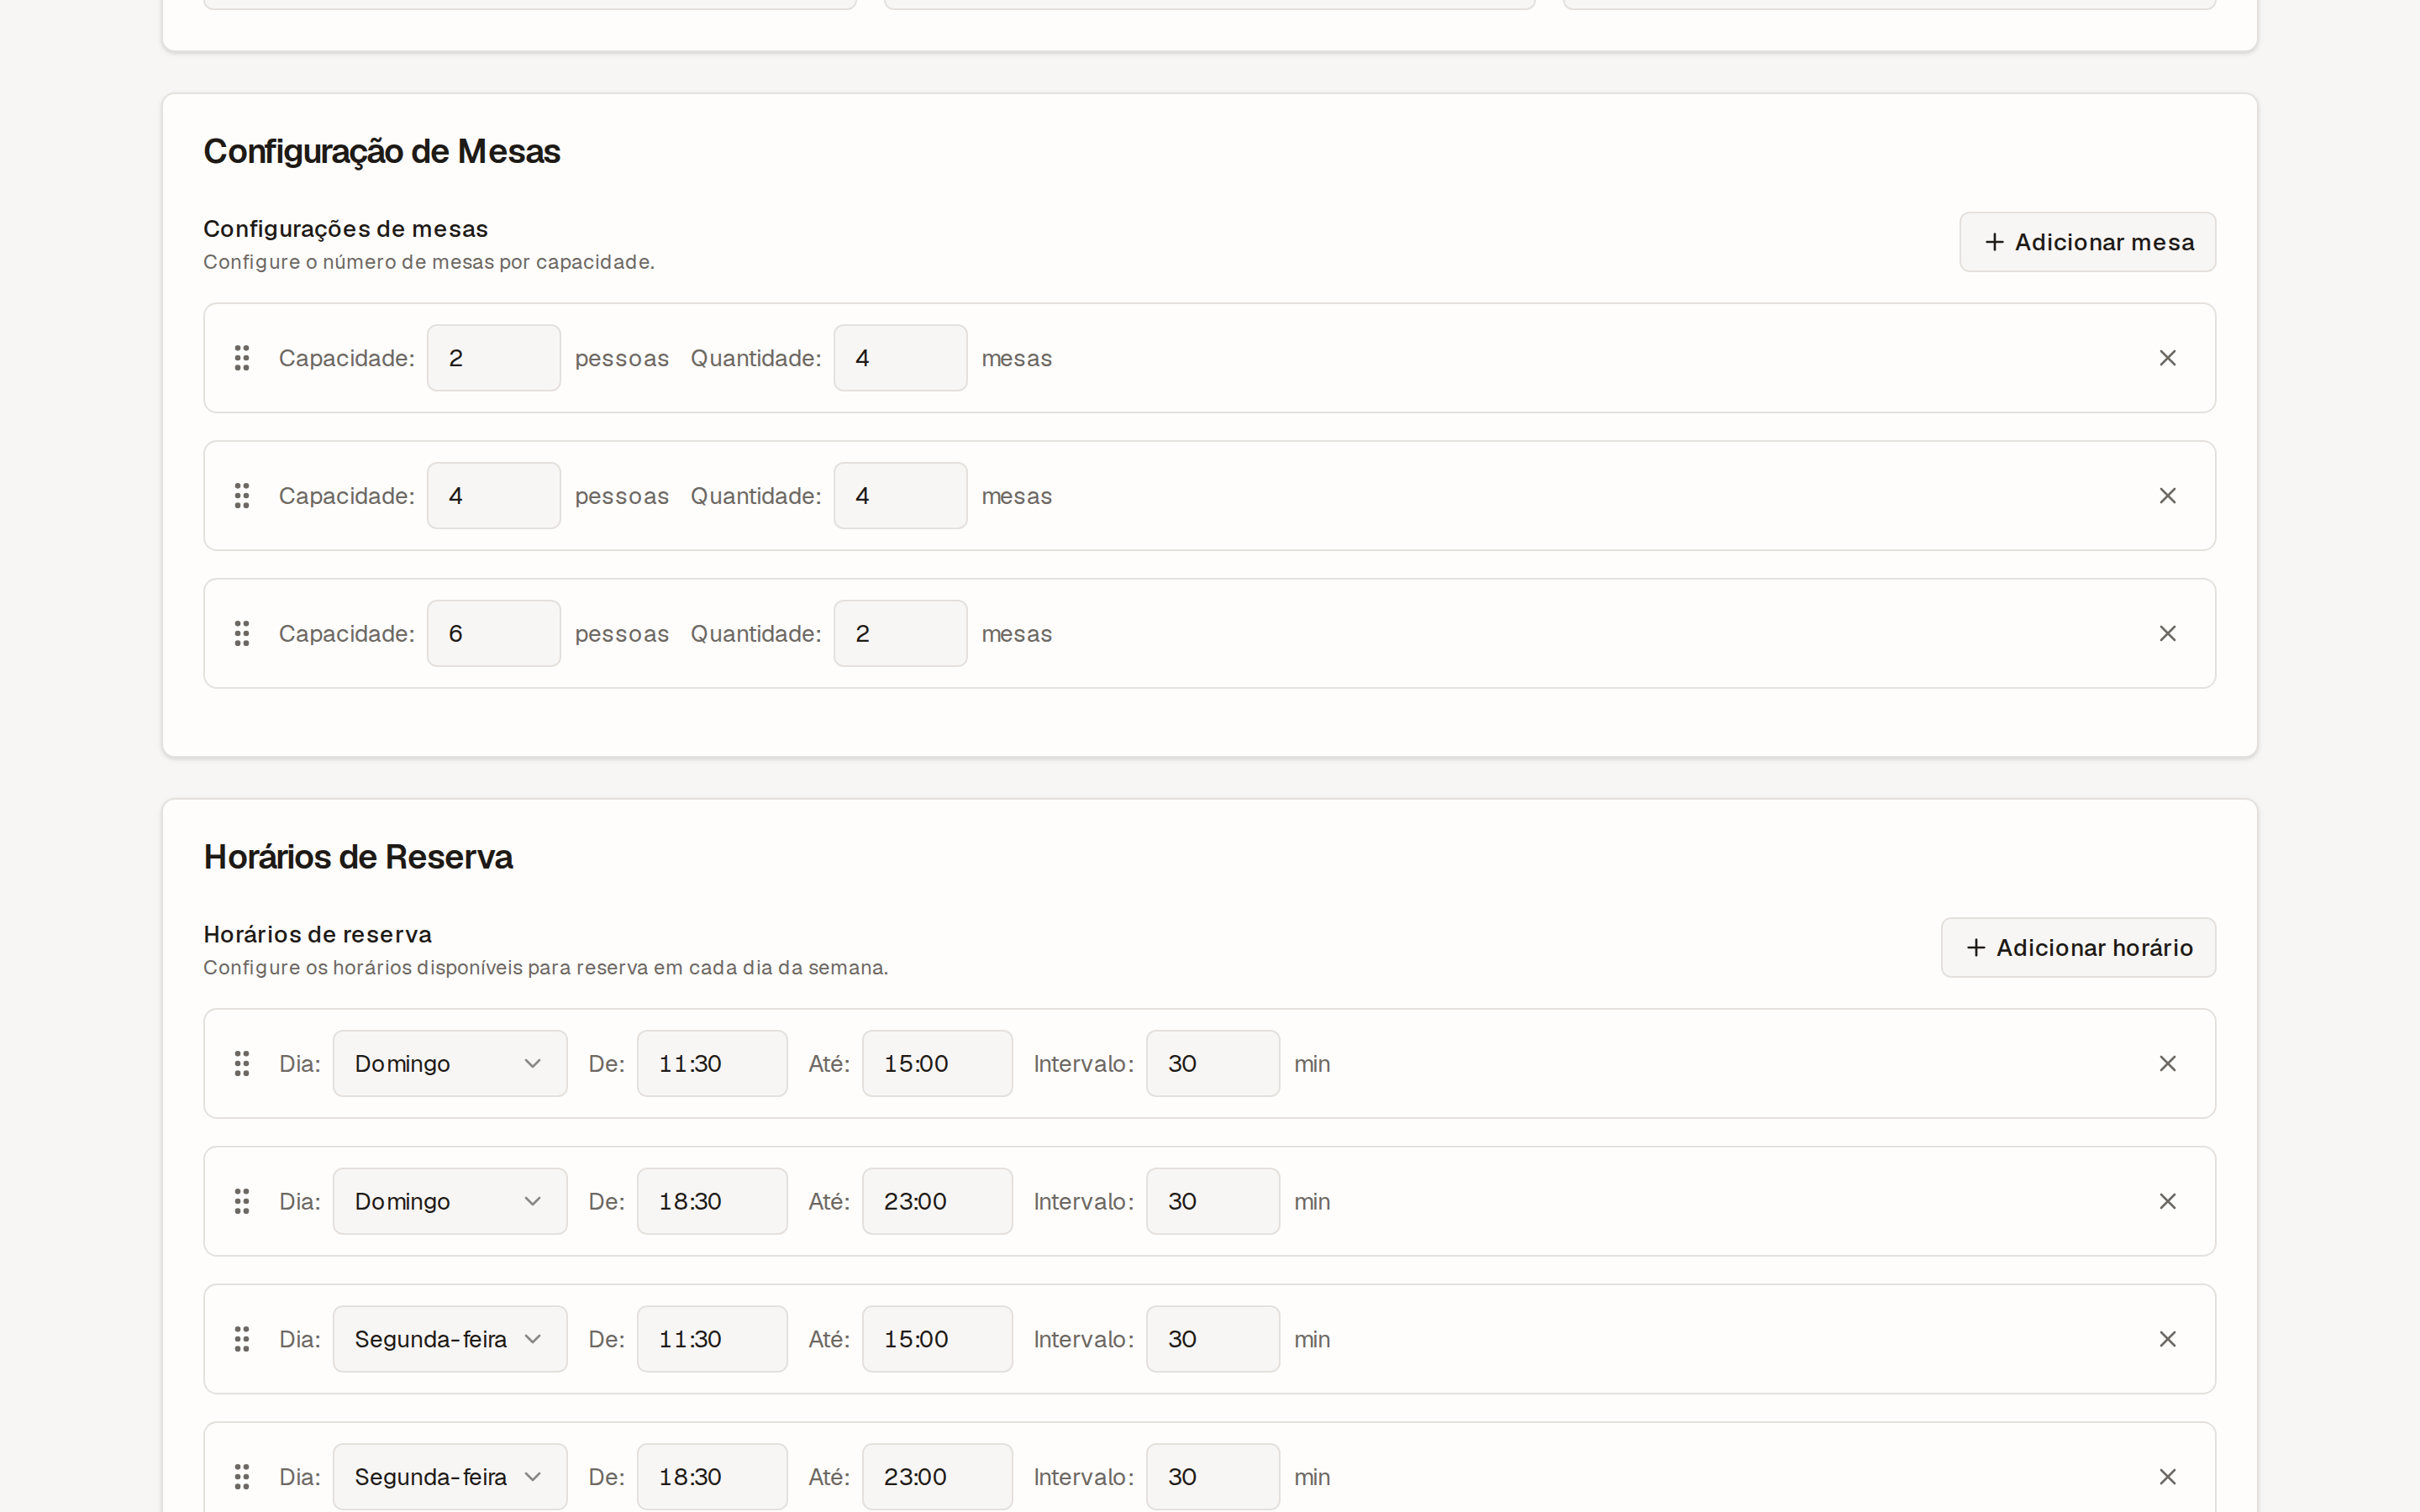Delete the Segunda-feira 11:30 schedule row
2420x1512 pixels.
(x=2167, y=1340)
